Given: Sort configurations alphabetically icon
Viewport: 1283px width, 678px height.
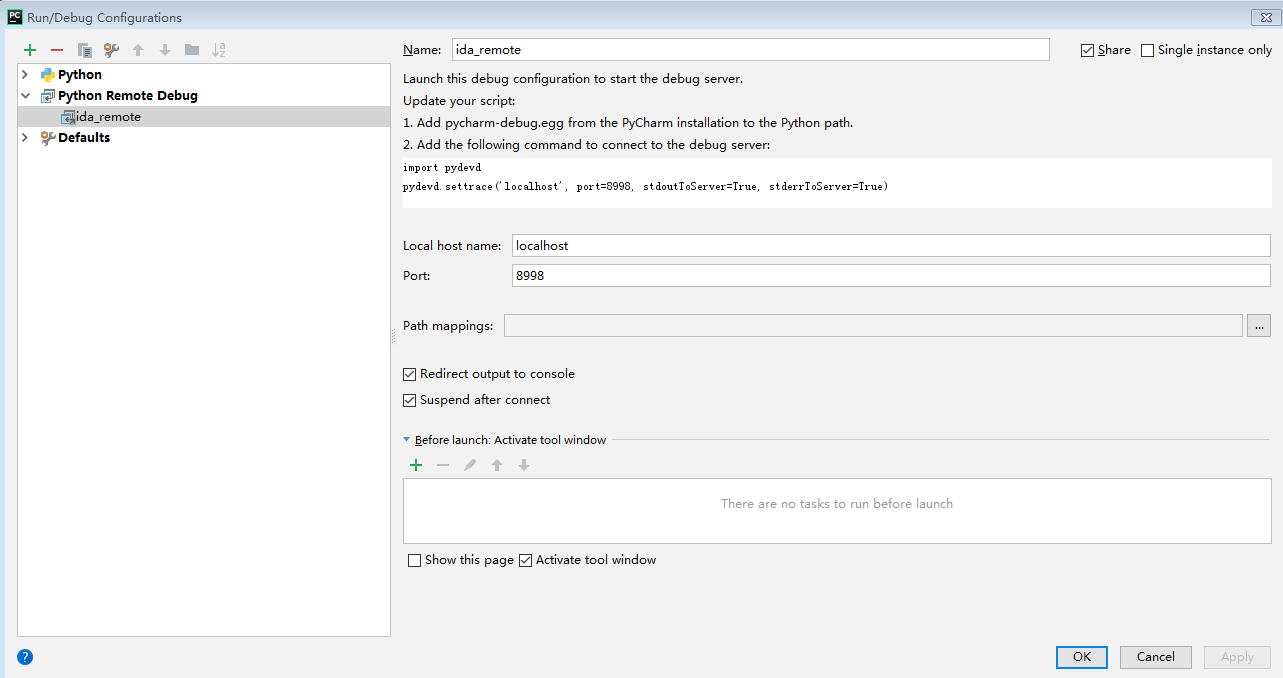Looking at the screenshot, I should [219, 50].
